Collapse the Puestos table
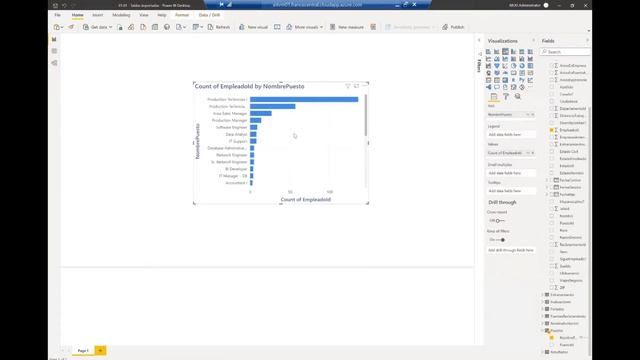 542,331
